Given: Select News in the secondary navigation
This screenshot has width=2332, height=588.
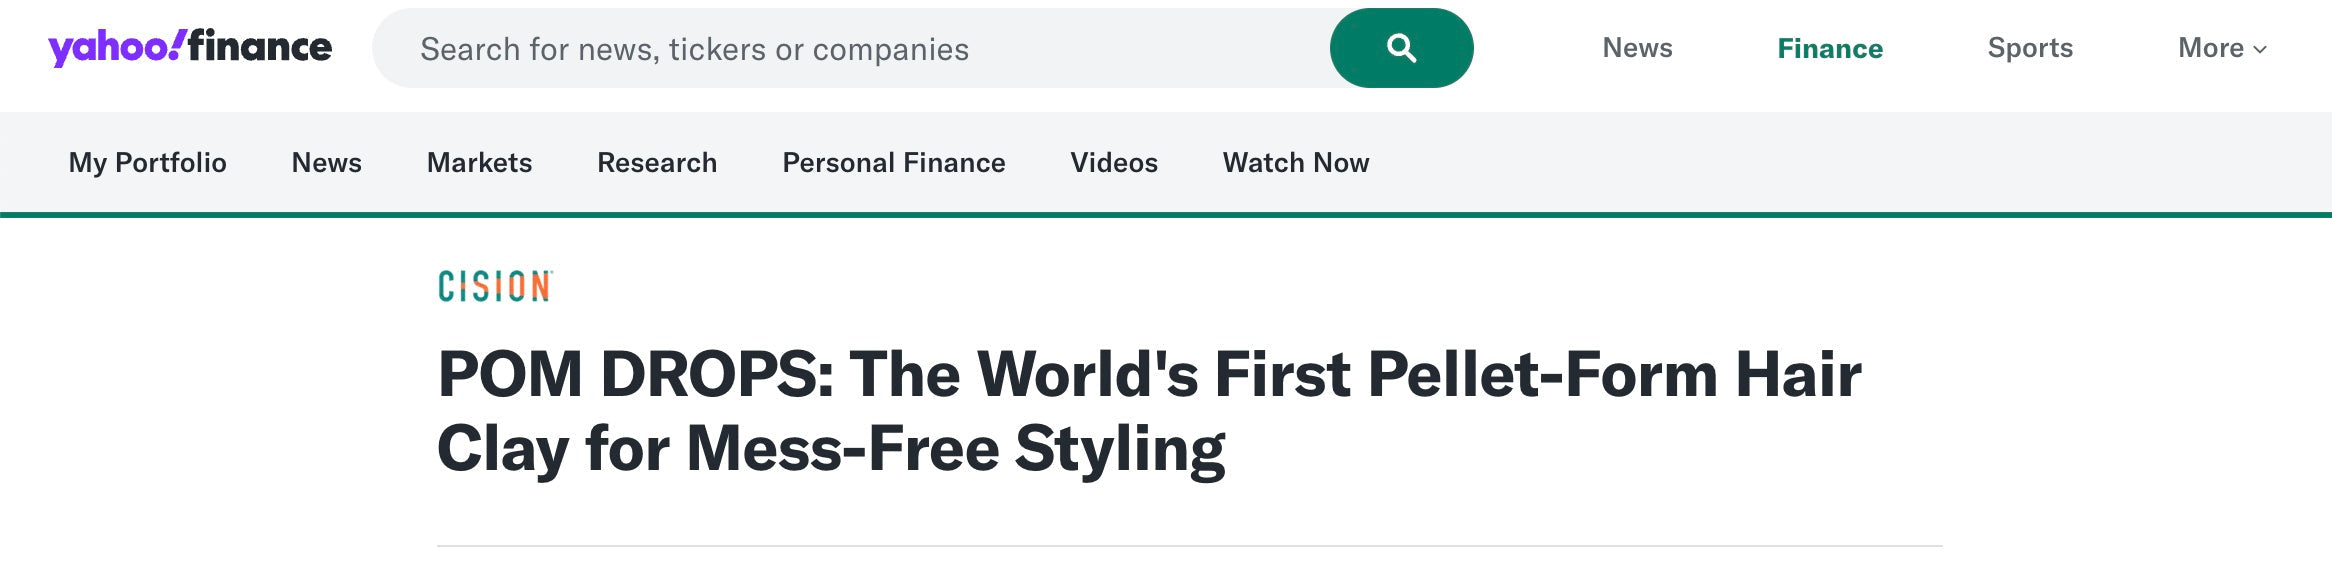Looking at the screenshot, I should [x=325, y=162].
